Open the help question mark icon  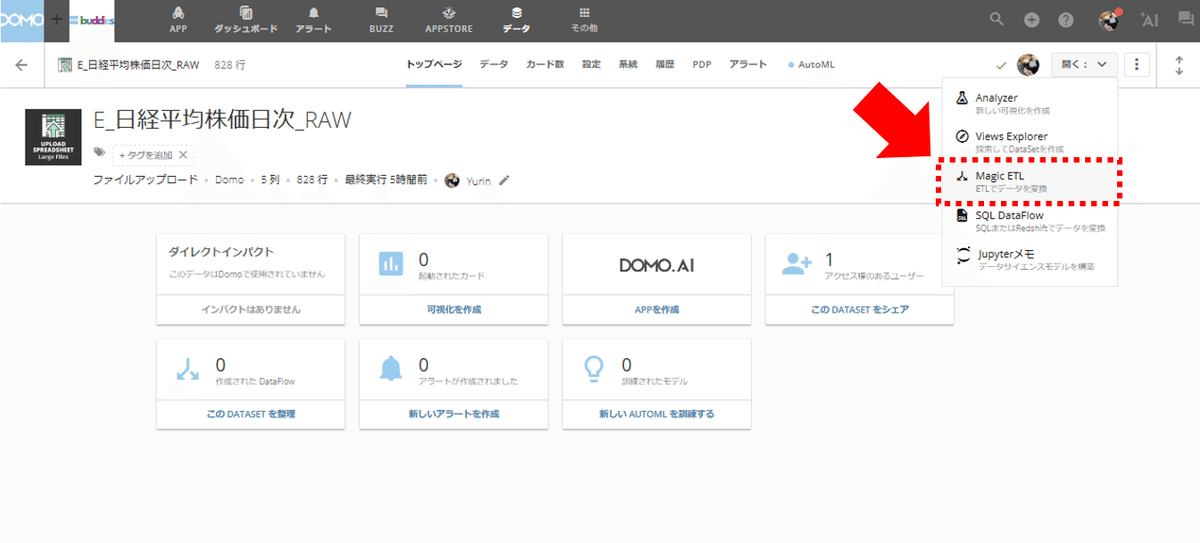coord(1066,20)
